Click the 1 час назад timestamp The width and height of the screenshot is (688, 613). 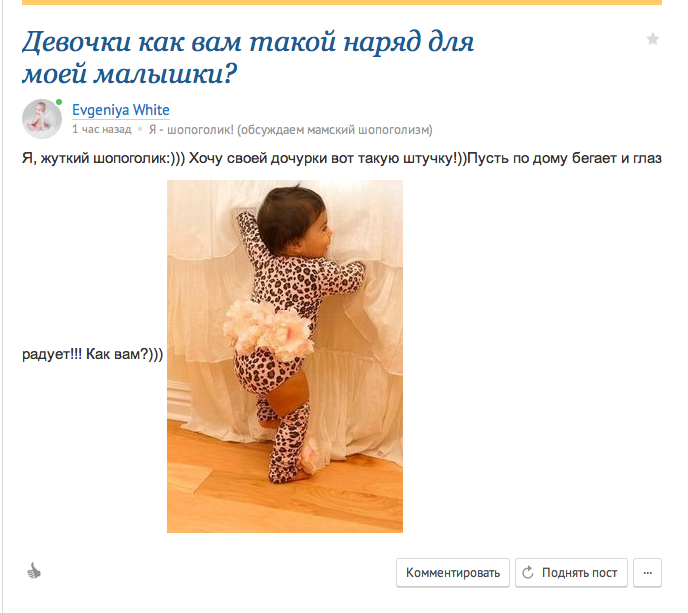pyautogui.click(x=101, y=129)
